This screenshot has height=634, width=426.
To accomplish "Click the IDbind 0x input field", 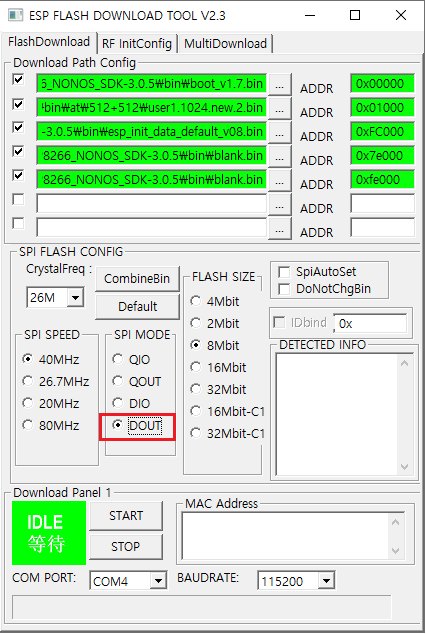I will [370, 323].
